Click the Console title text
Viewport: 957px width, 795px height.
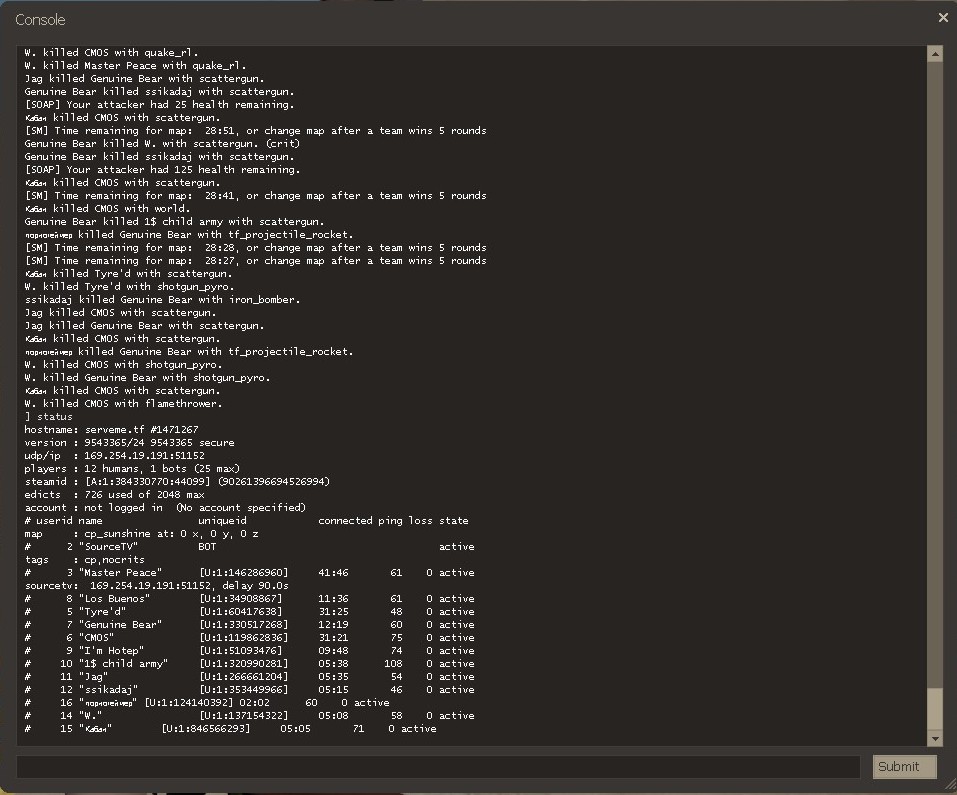[x=40, y=19]
